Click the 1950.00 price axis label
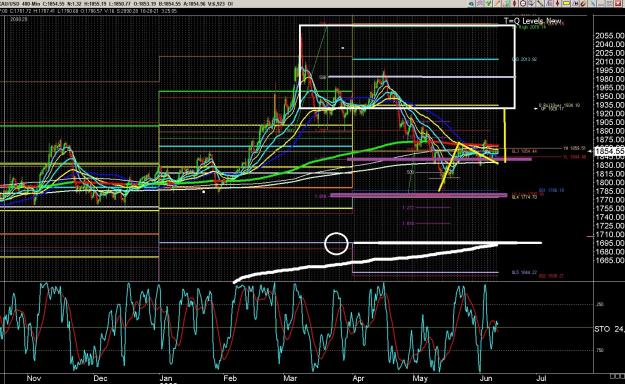The height and width of the screenshot is (384, 625). pyautogui.click(x=610, y=96)
